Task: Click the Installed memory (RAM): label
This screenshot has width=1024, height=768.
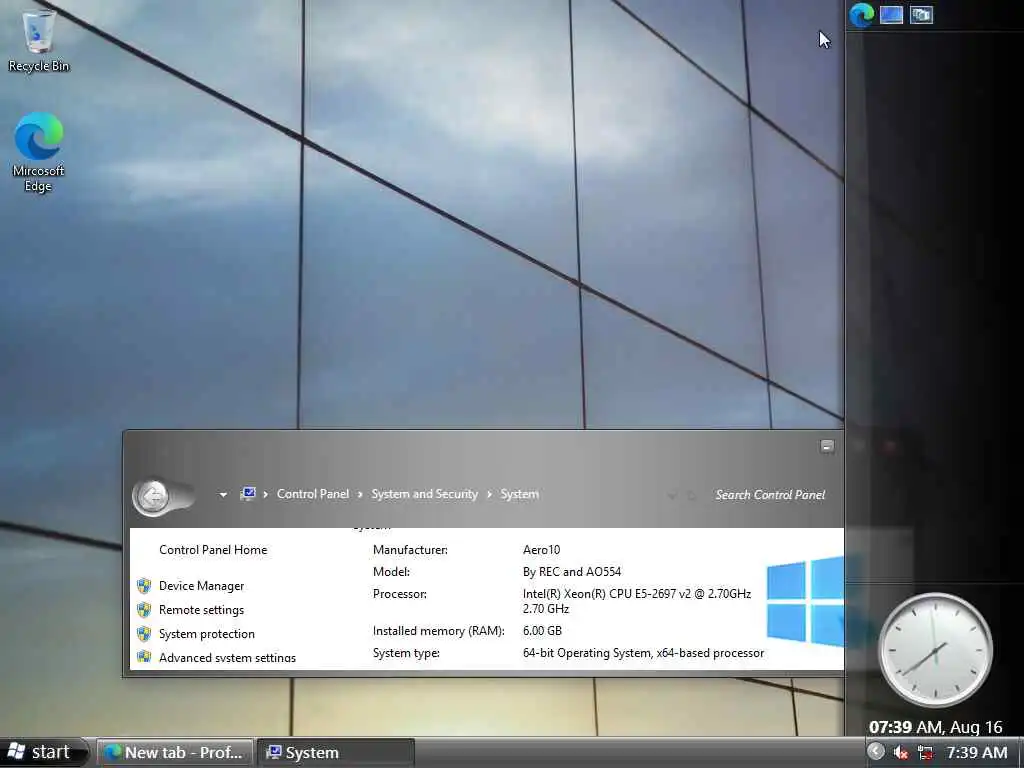Action: pyautogui.click(x=439, y=631)
